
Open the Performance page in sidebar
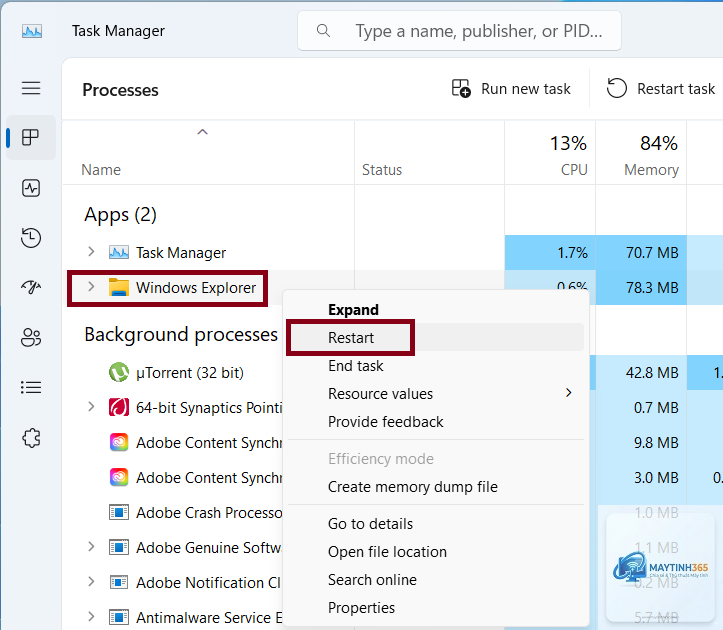tap(31, 188)
